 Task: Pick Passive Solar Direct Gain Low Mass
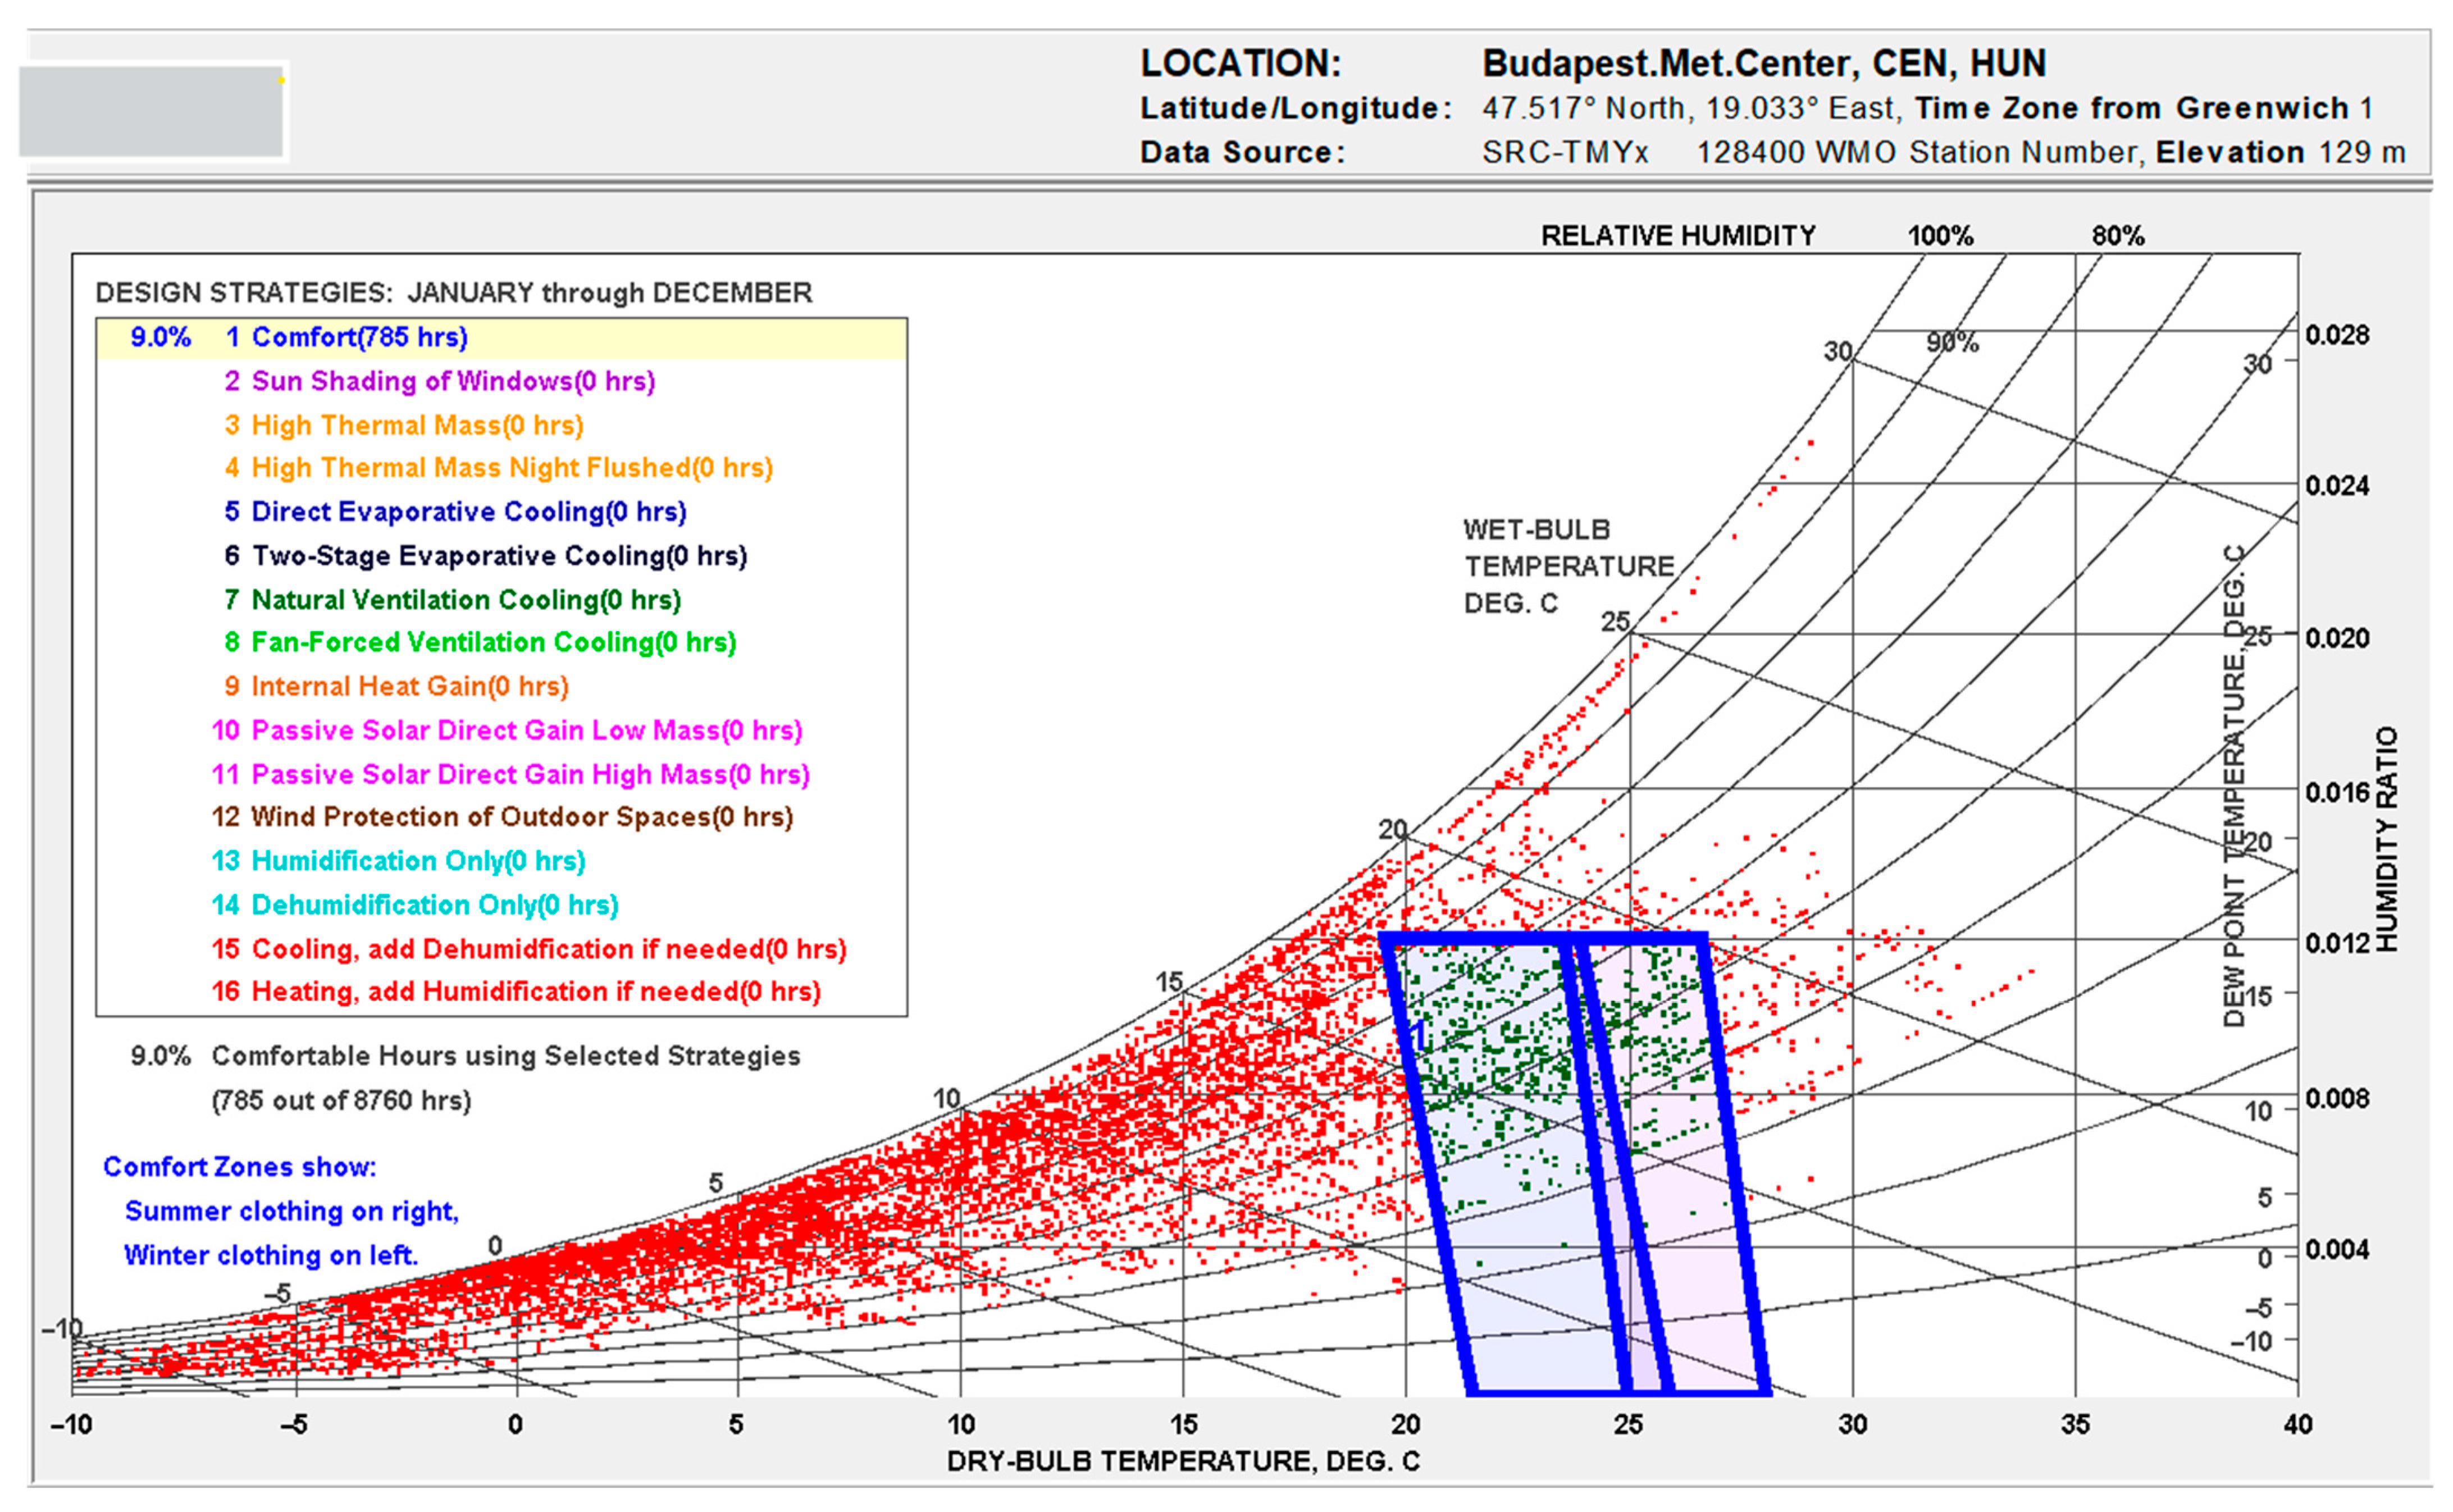(x=526, y=730)
